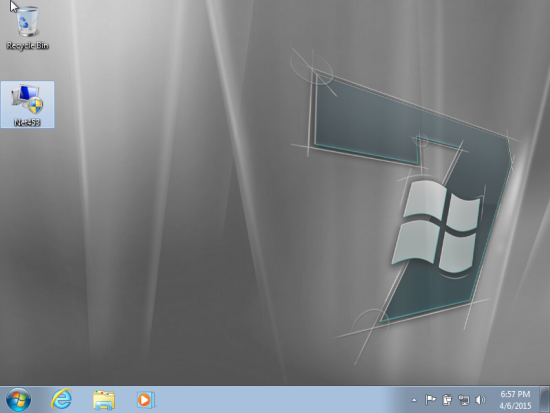Click the Windows flag logo on wallpaper

[x=437, y=227]
